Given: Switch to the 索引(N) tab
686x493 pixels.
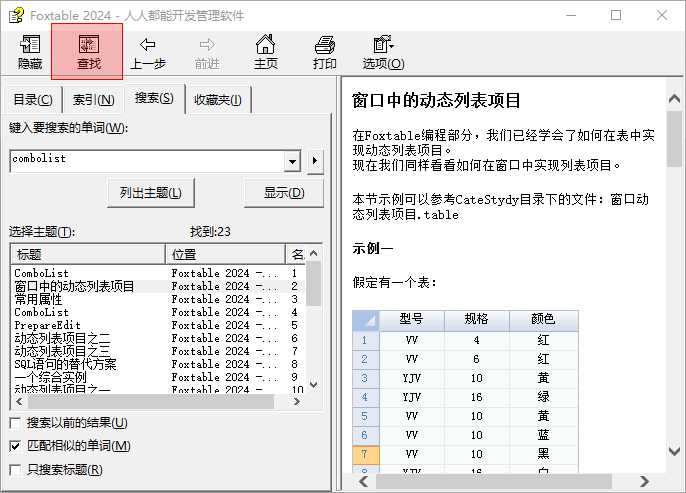Looking at the screenshot, I should [x=94, y=100].
